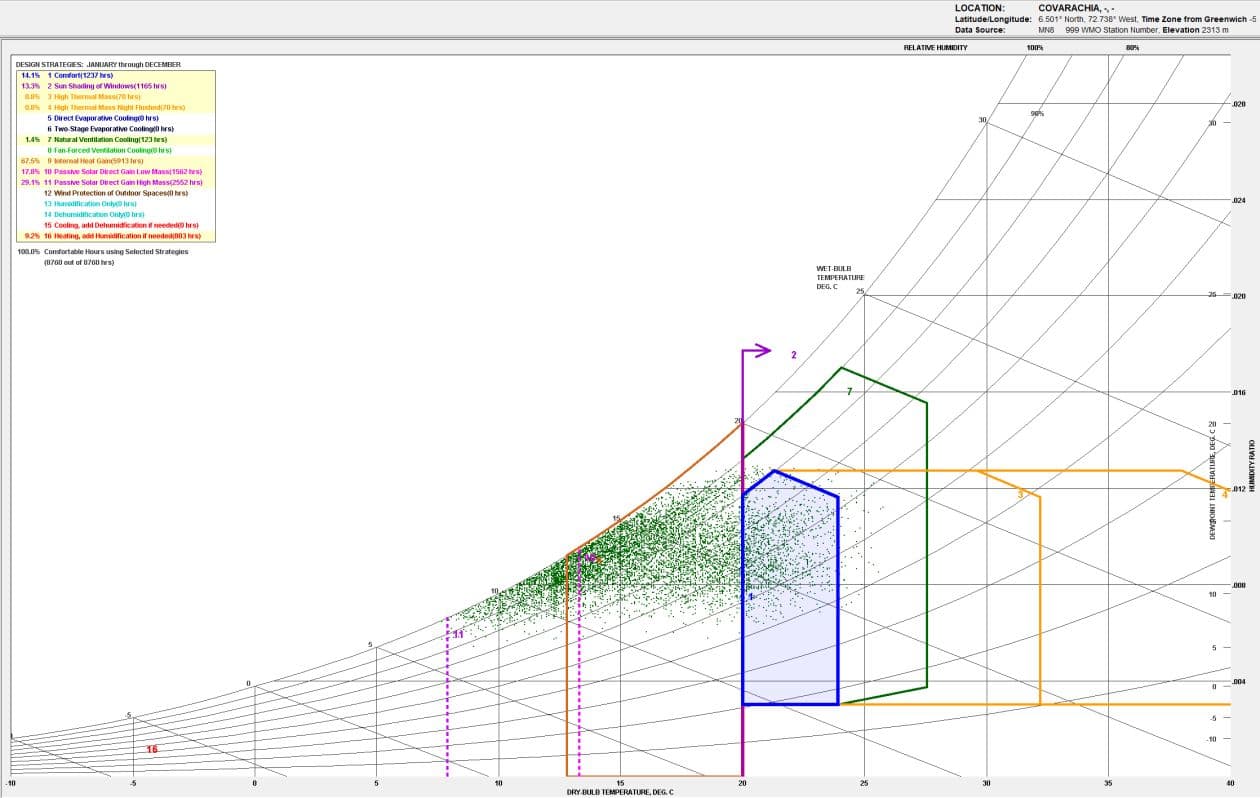Screen dimensions: 1260x798
Task: Select 14 Dehumidification Only strategy
Action: 93,215
